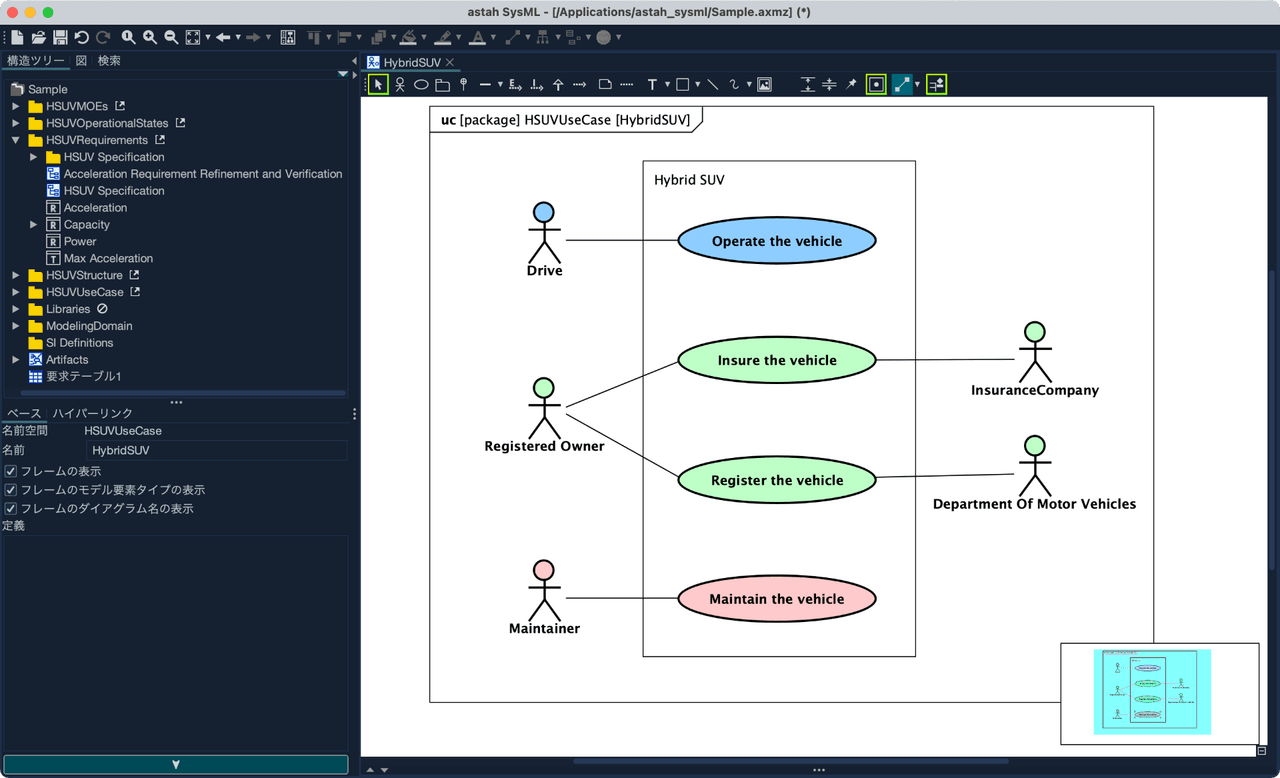Viewport: 1280px width, 778px height.
Task: Select the Operate the vehicle use case
Action: (x=777, y=241)
